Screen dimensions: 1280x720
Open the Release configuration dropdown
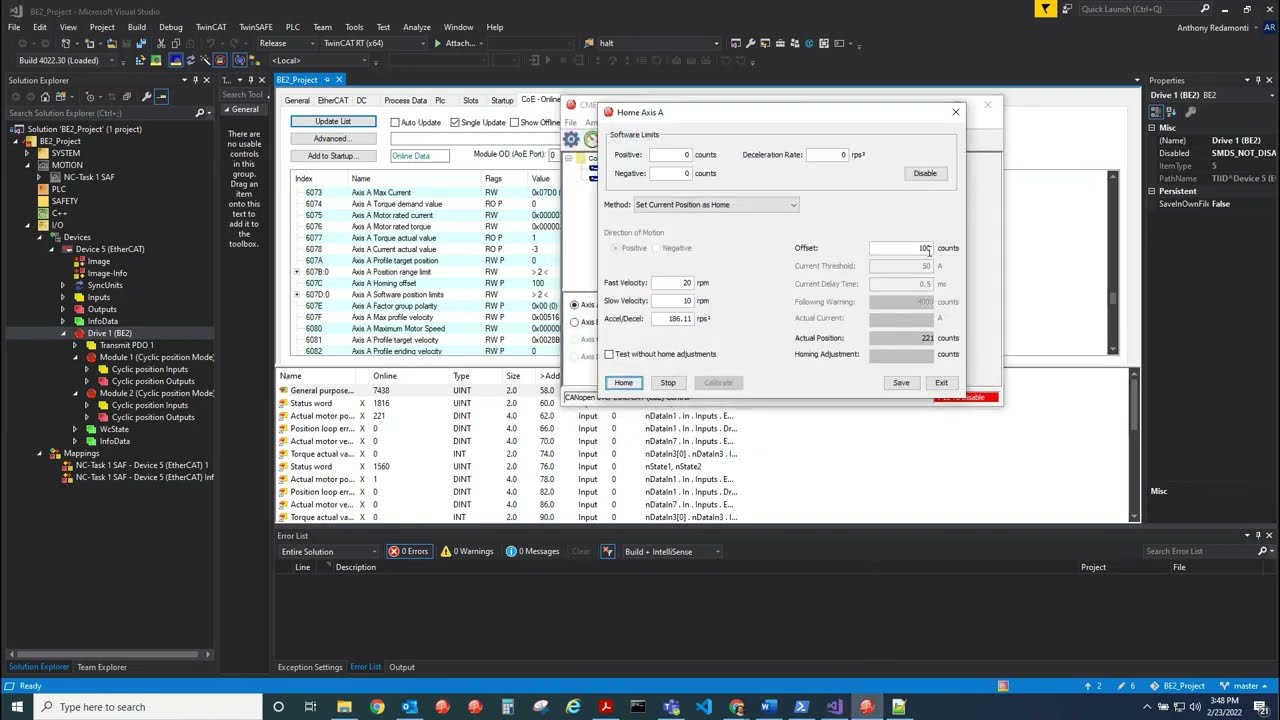(x=287, y=44)
